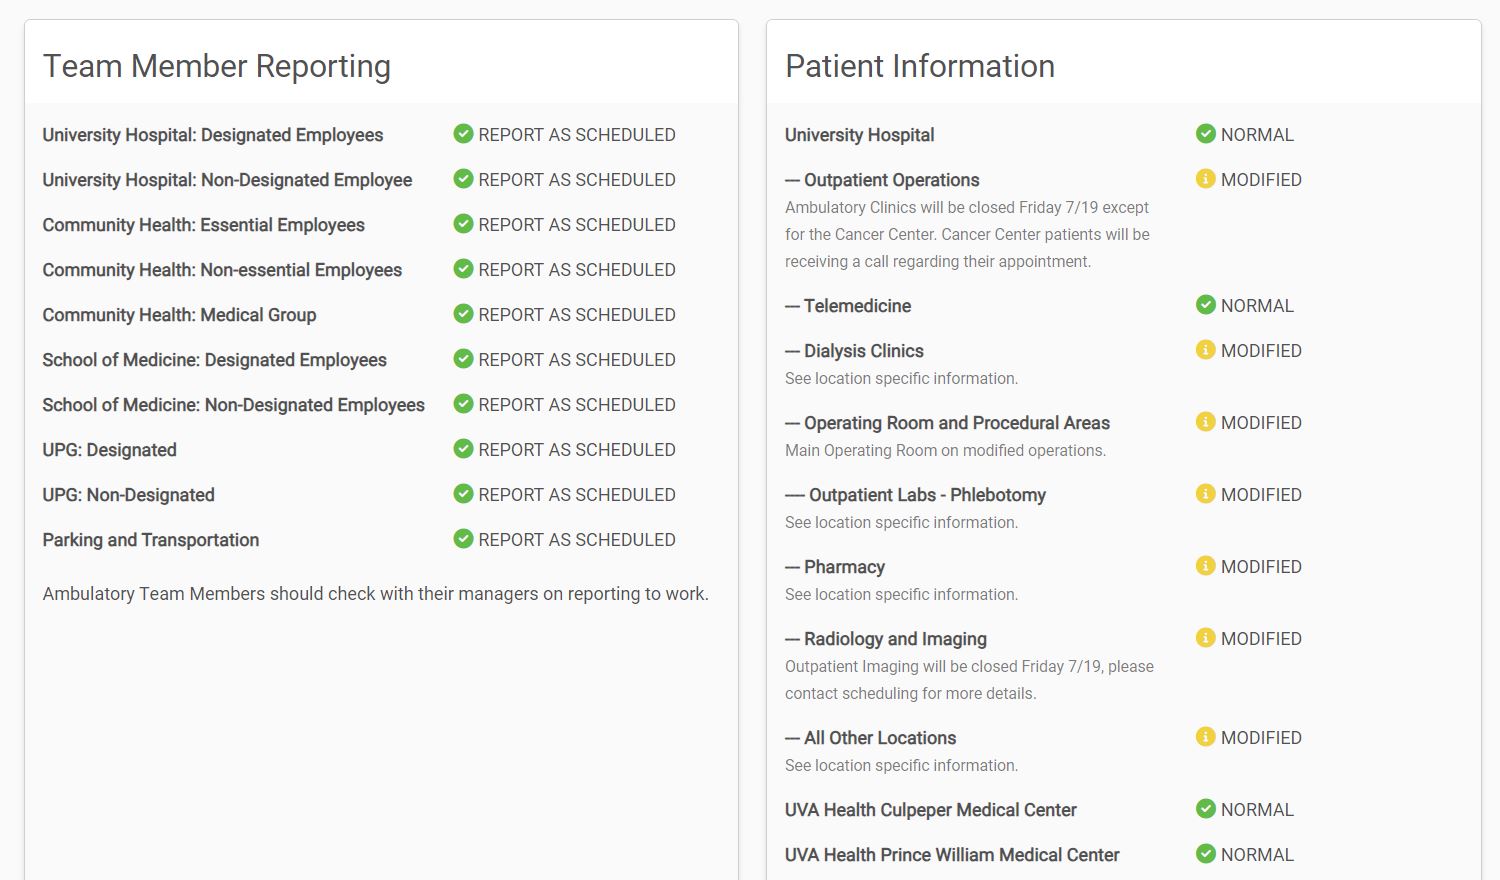
Task: Click REPORT AS SCHEDULED for Parking and Transportation
Action: click(x=577, y=540)
